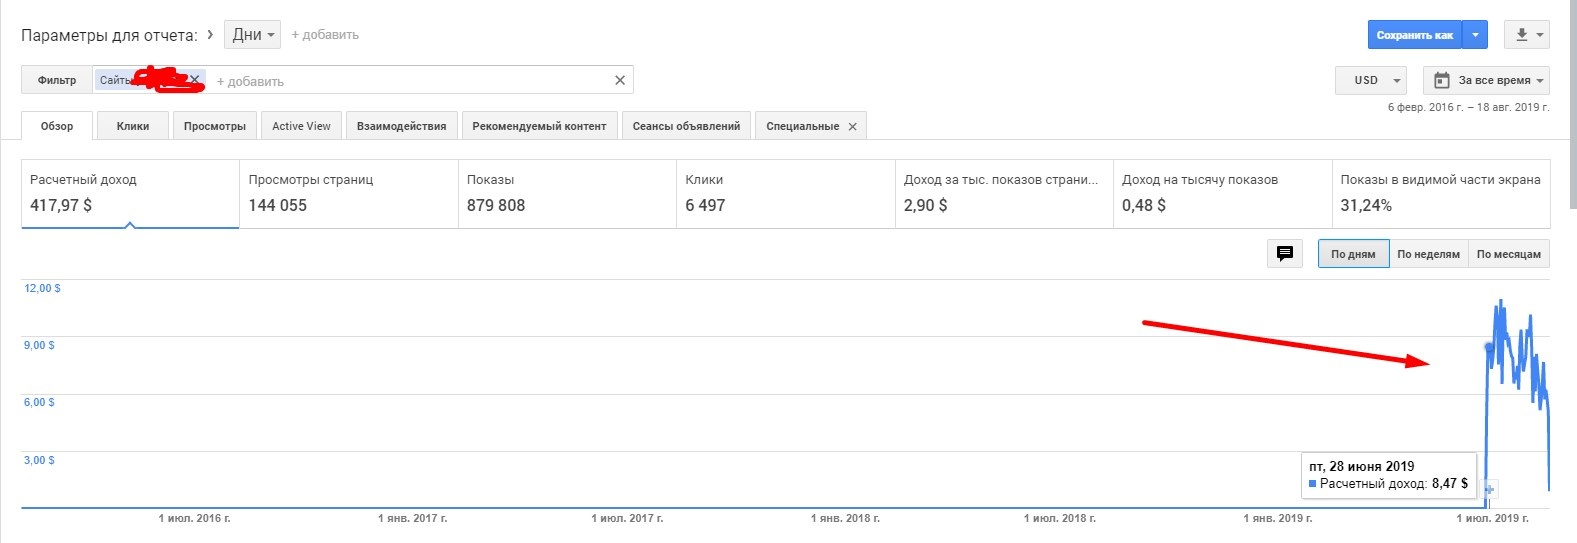Open the chart annotations comment icon
Image resolution: width=1577 pixels, height=543 pixels.
[x=1285, y=254]
